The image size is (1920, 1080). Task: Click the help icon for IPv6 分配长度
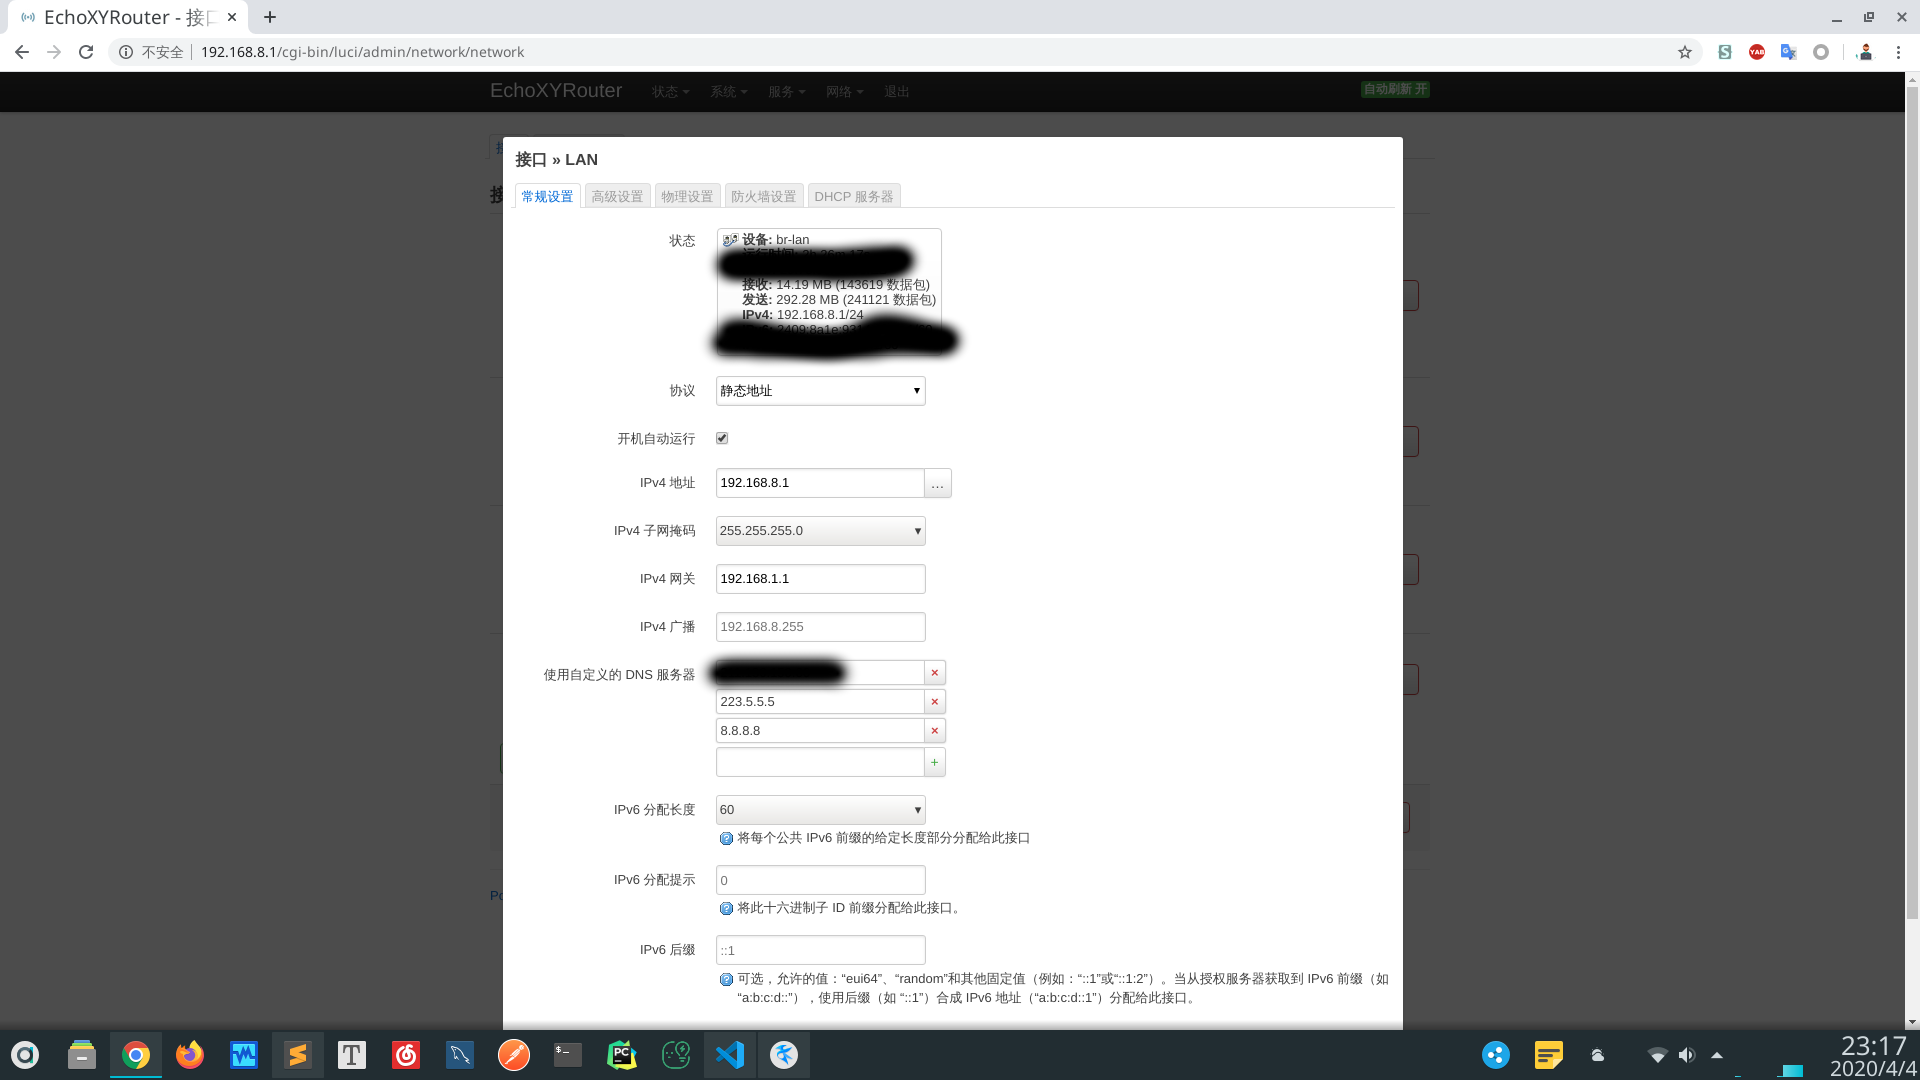pos(727,839)
